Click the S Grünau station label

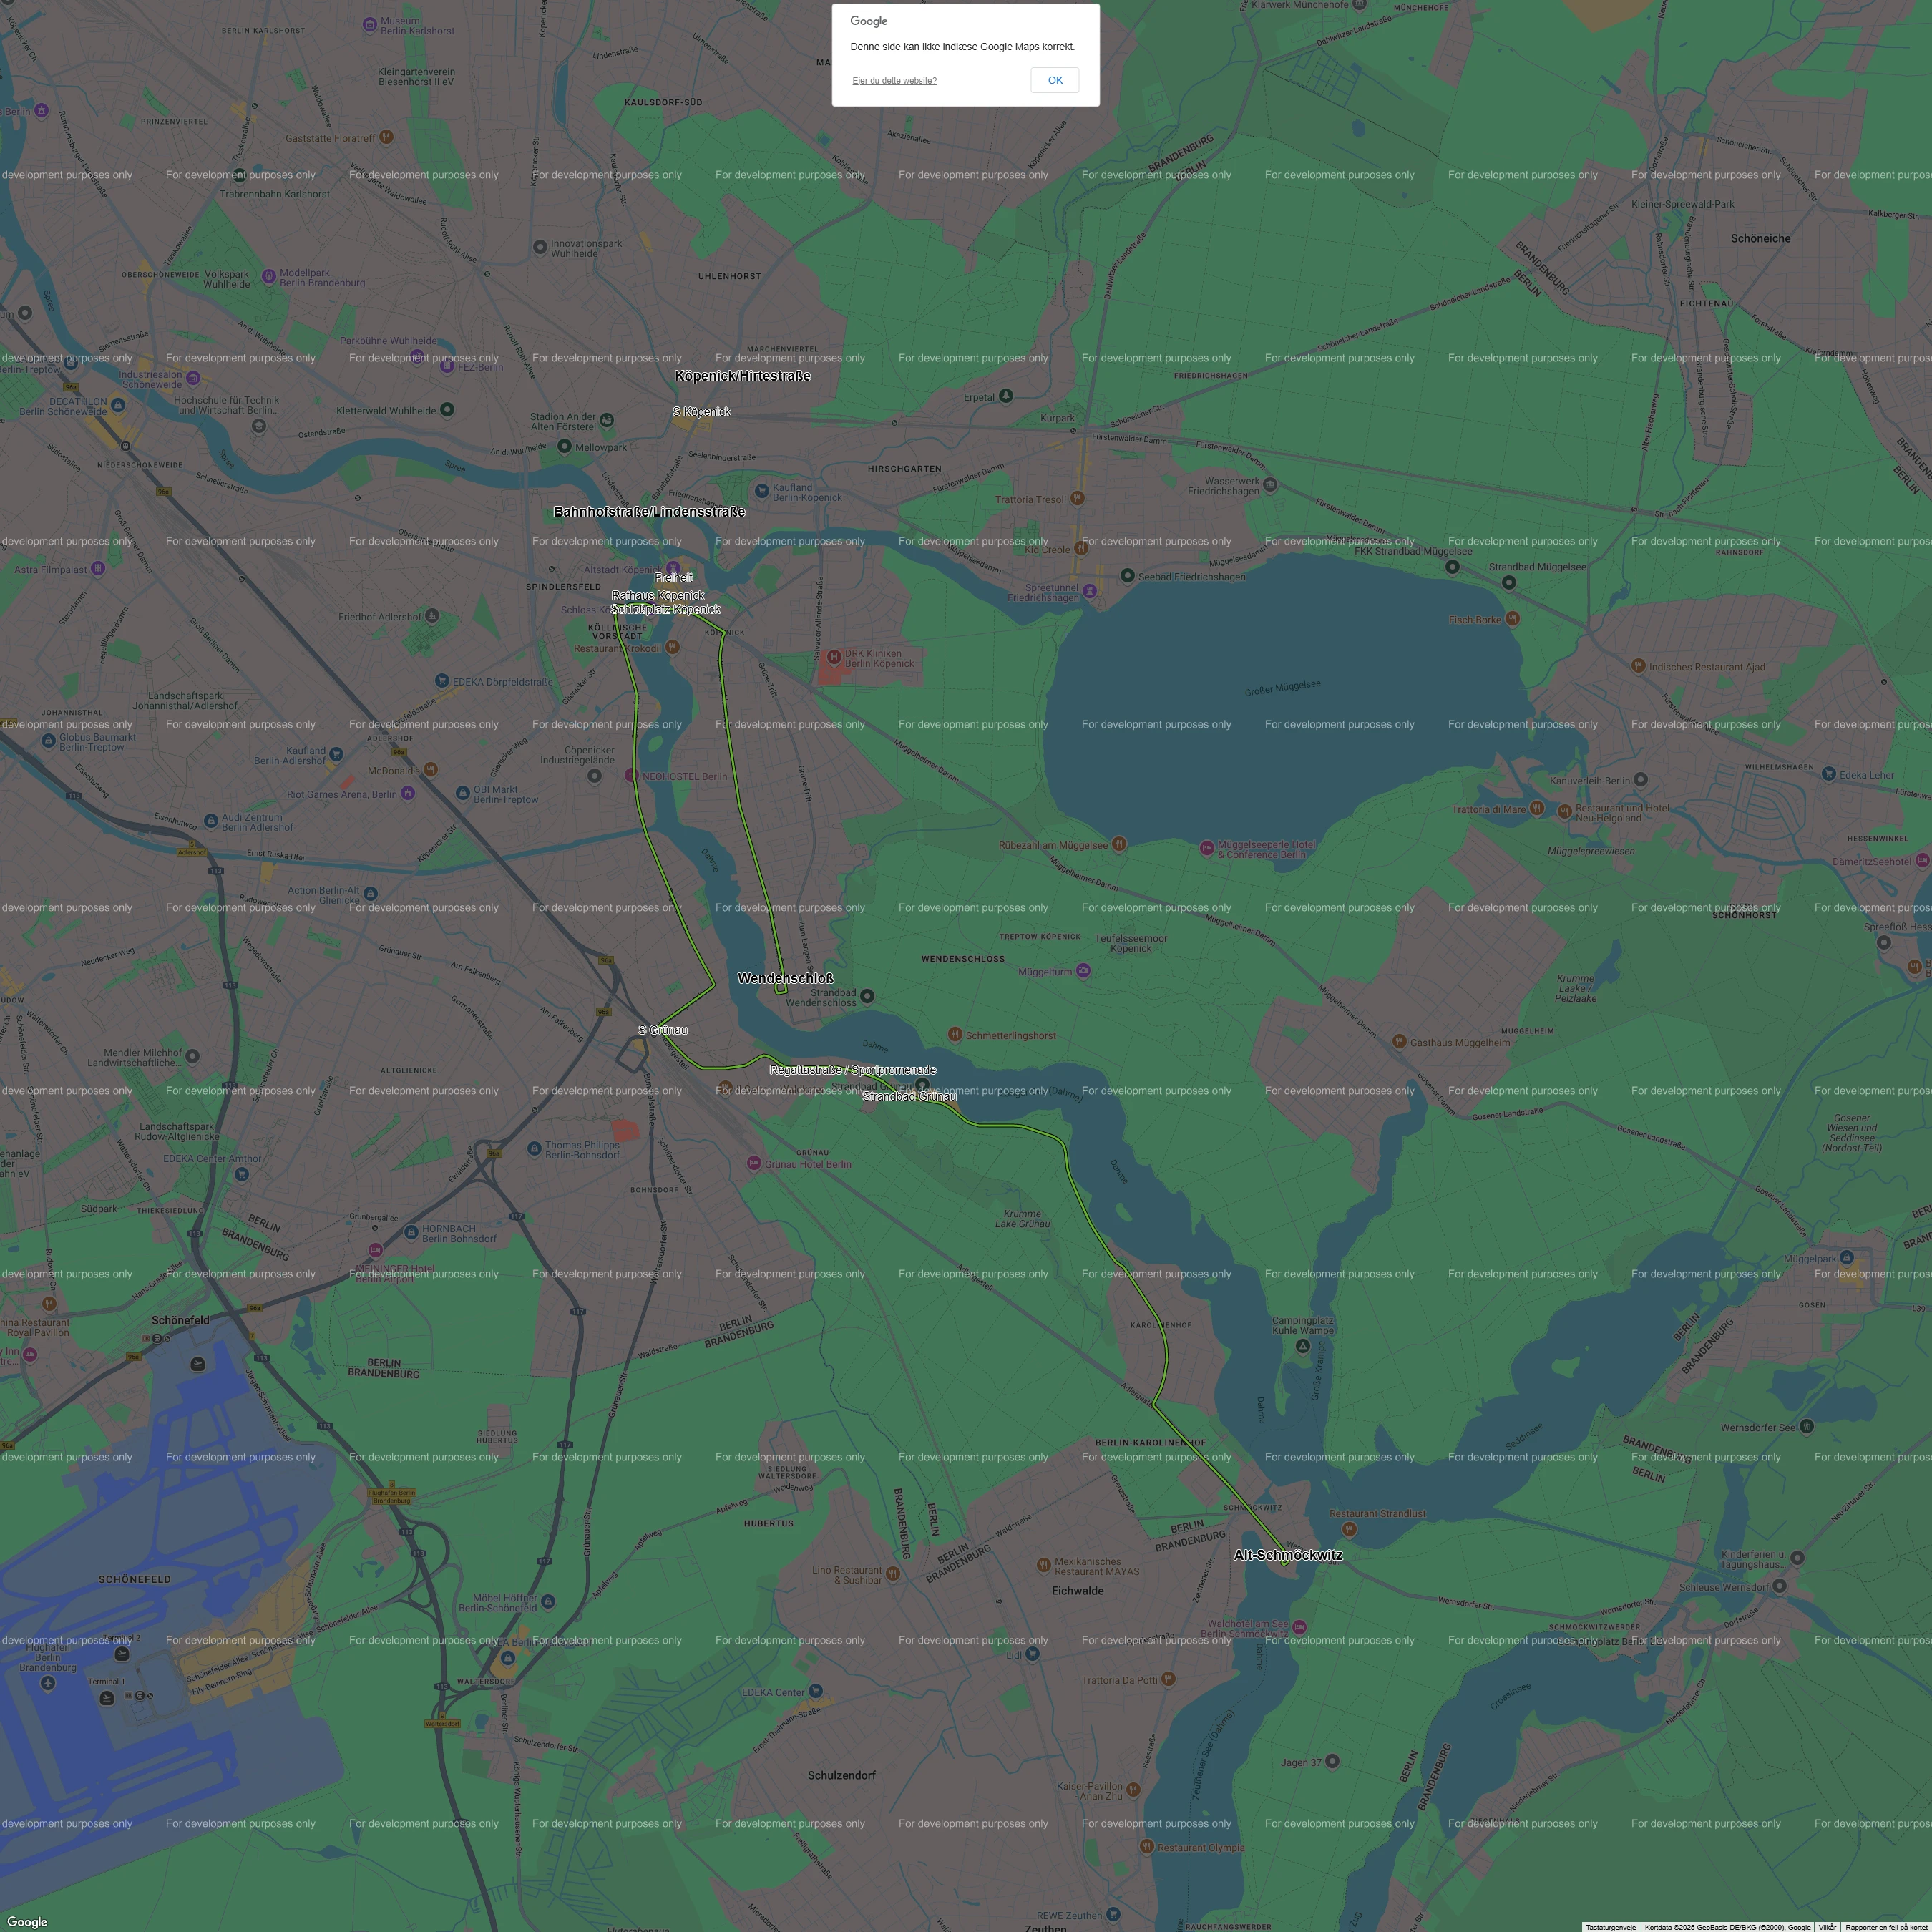coord(663,1030)
